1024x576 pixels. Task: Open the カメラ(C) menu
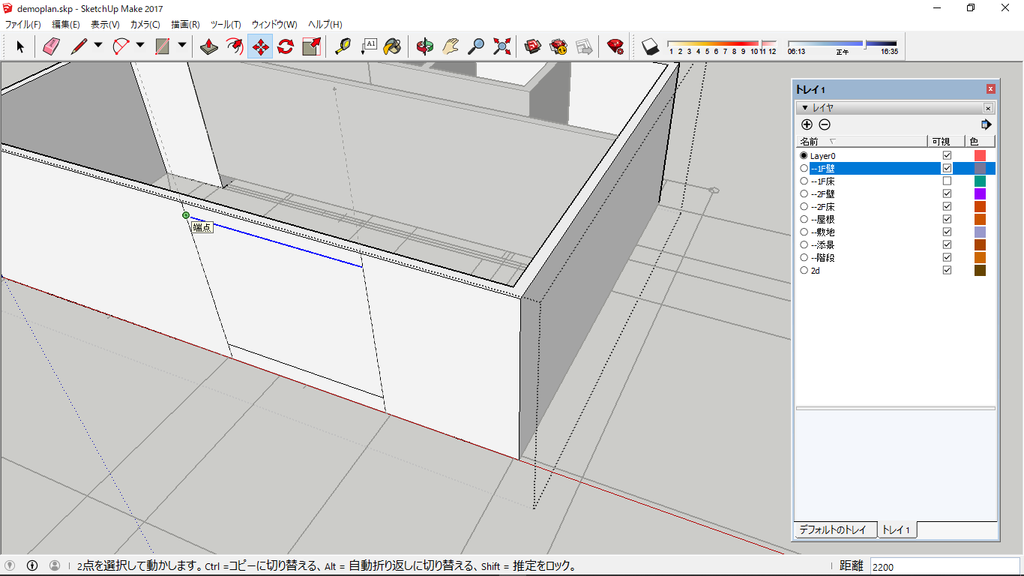tap(145, 24)
